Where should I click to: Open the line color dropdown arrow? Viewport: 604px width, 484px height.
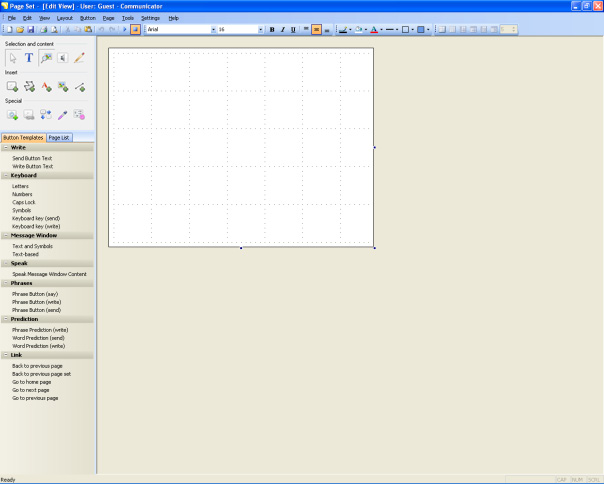click(x=350, y=29)
